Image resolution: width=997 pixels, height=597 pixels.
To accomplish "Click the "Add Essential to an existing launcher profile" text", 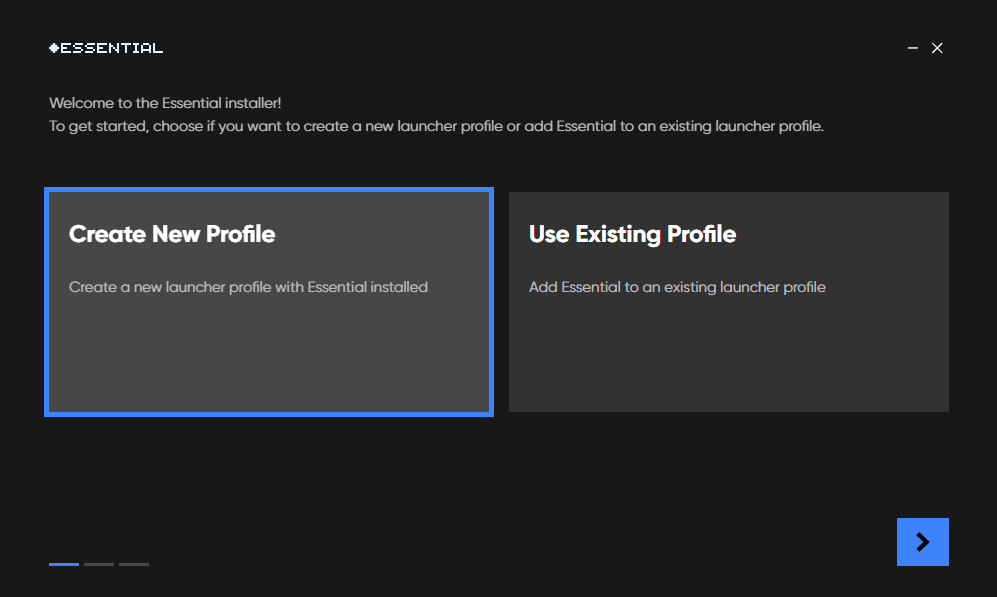I will 677,287.
